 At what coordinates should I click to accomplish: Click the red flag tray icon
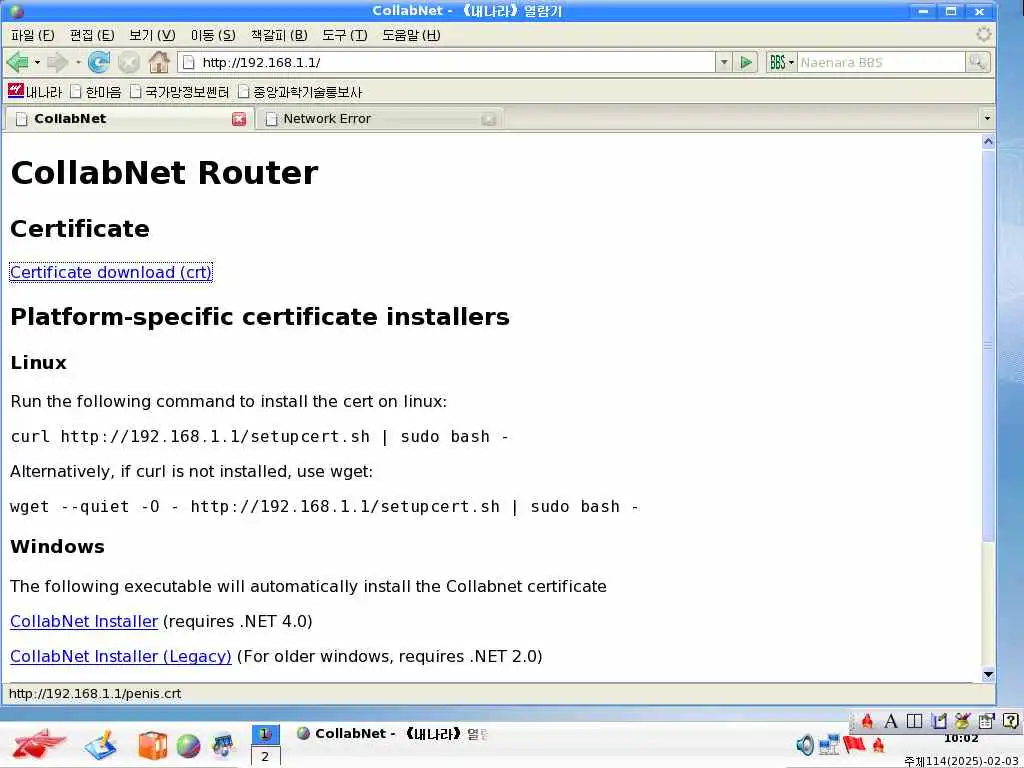[854, 744]
